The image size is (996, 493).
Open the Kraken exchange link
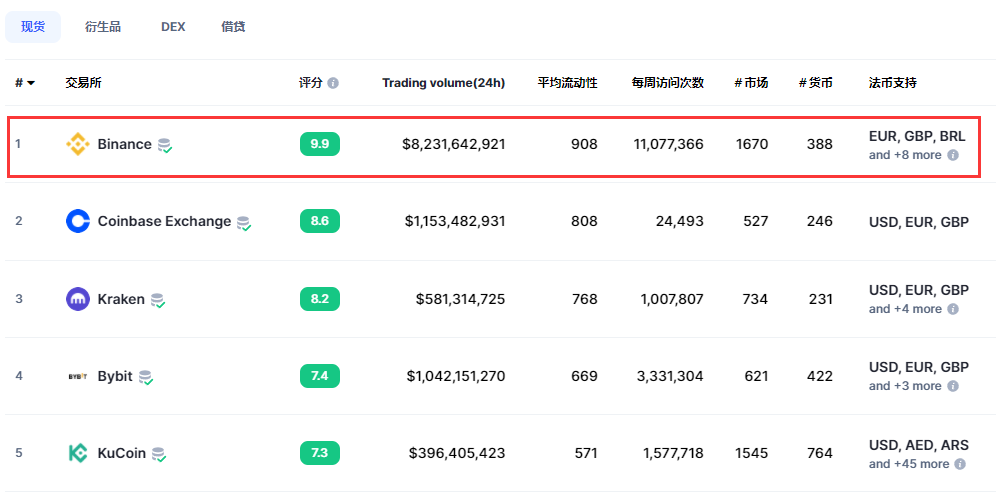pos(121,299)
